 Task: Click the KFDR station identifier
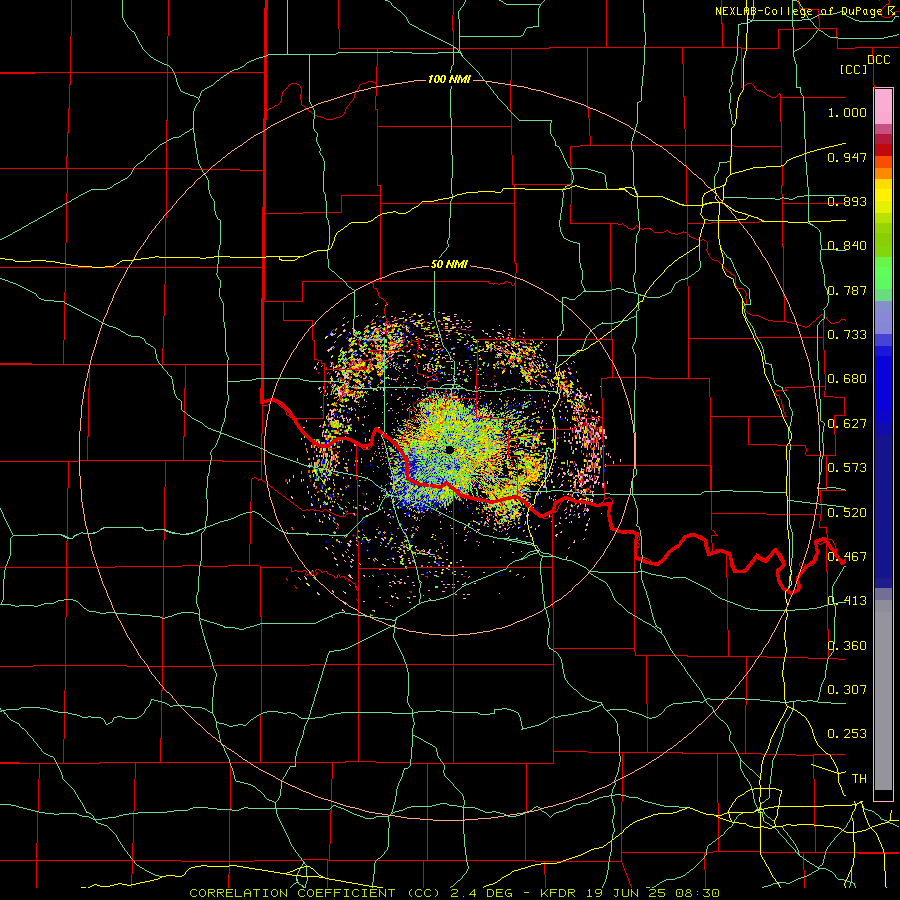(559, 893)
